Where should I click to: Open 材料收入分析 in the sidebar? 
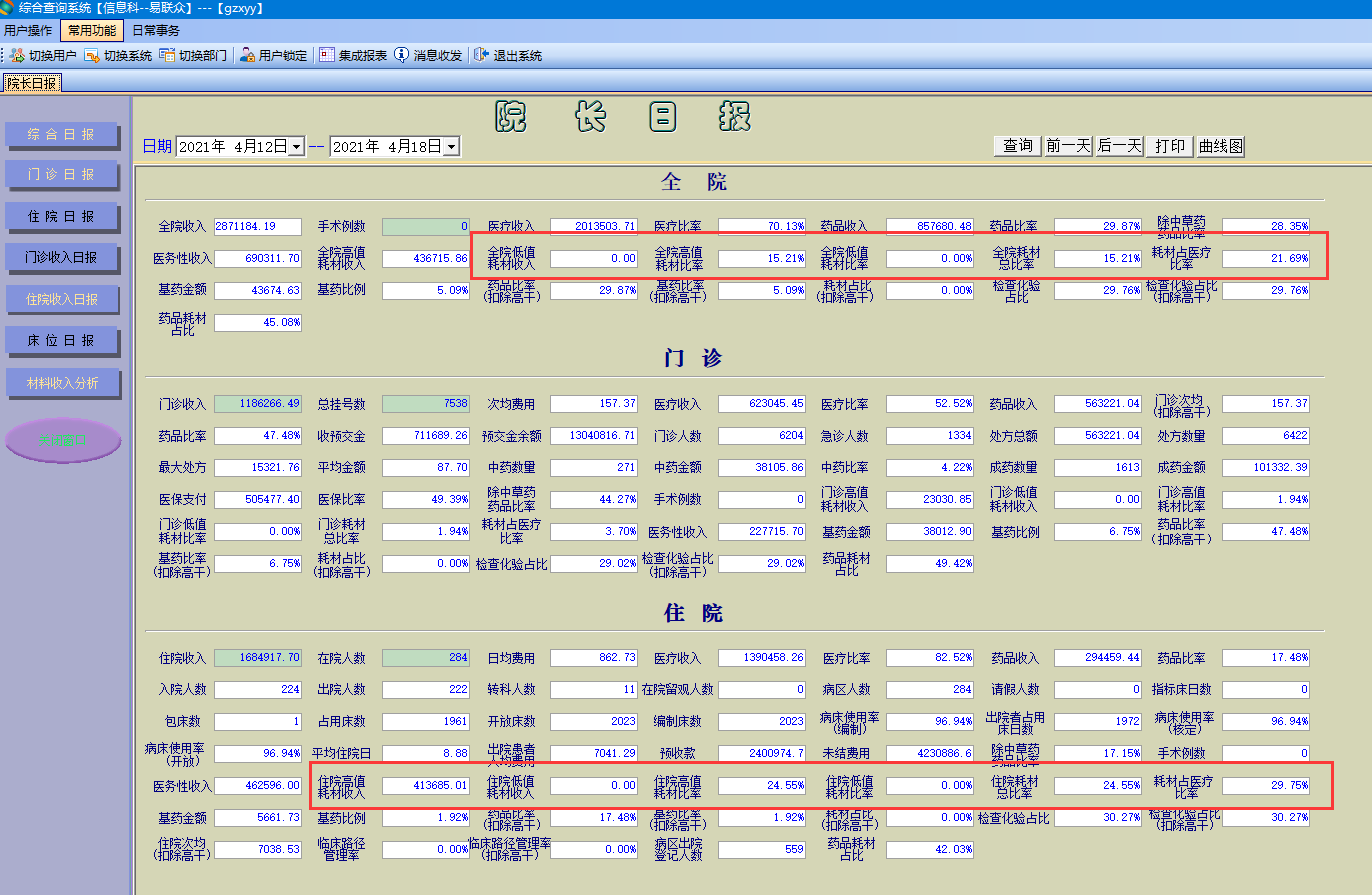click(x=62, y=383)
